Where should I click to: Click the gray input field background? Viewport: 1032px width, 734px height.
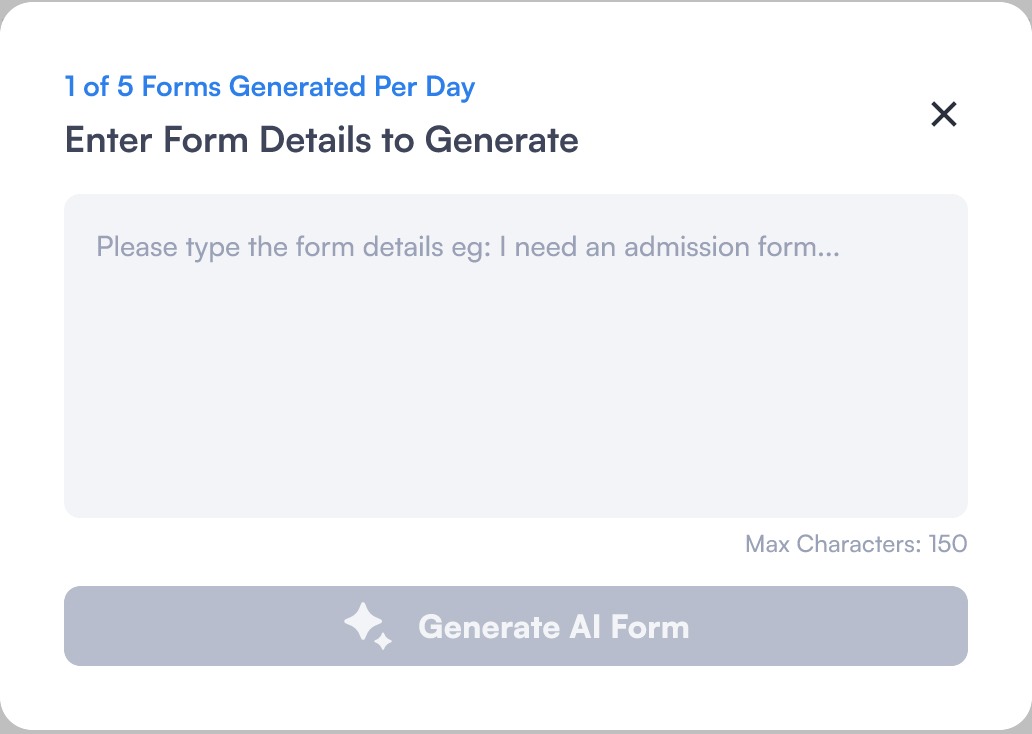point(516,400)
